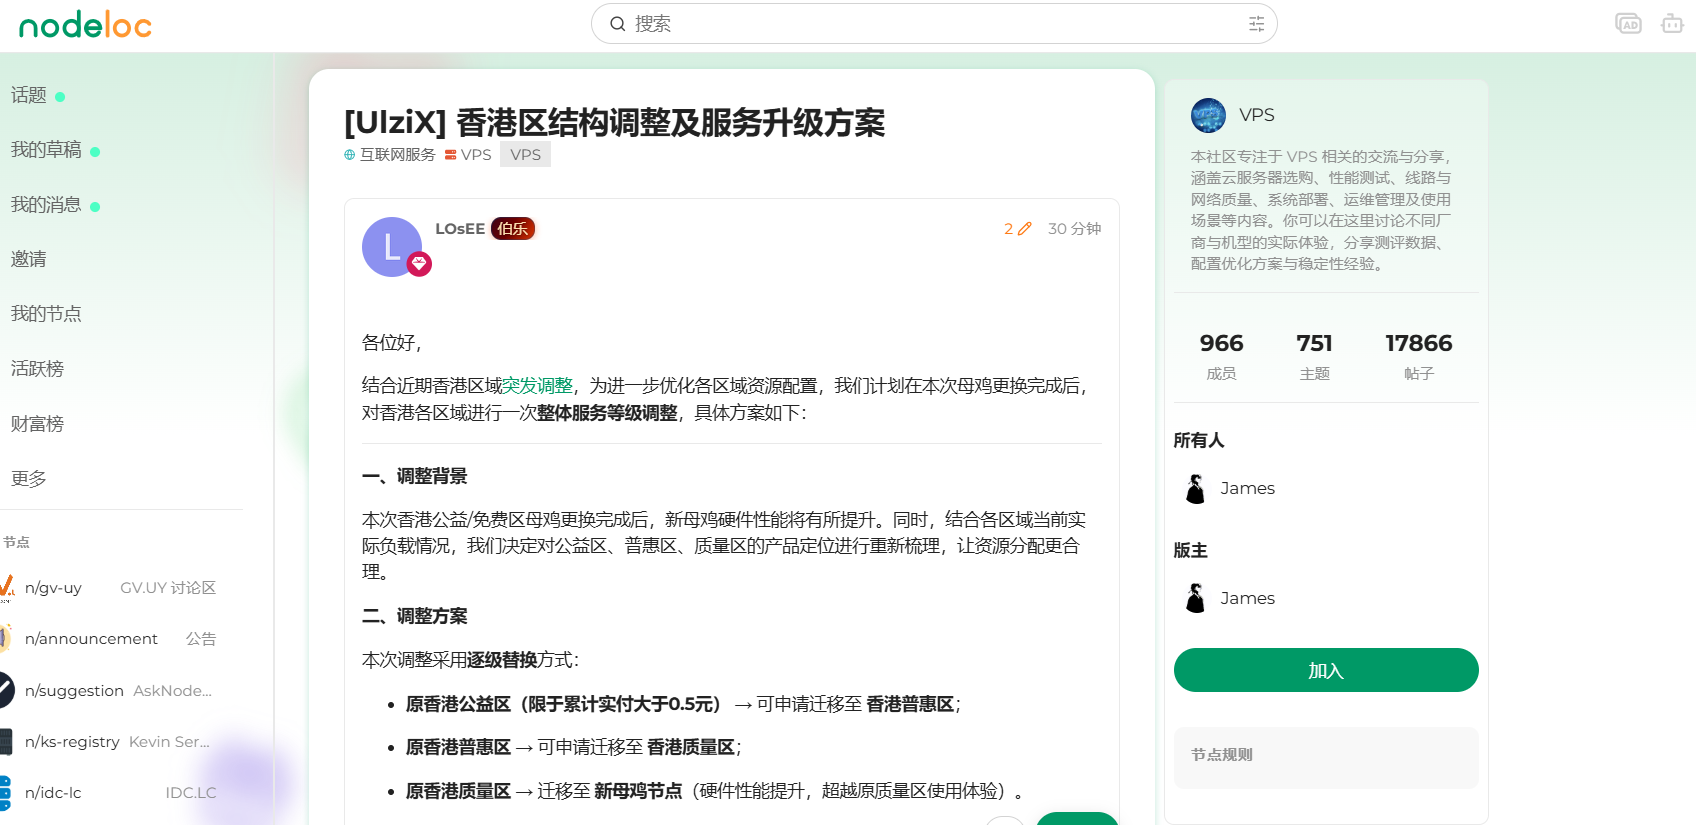Click the n/idc-lc node icon
This screenshot has height=825, width=1696.
5,792
